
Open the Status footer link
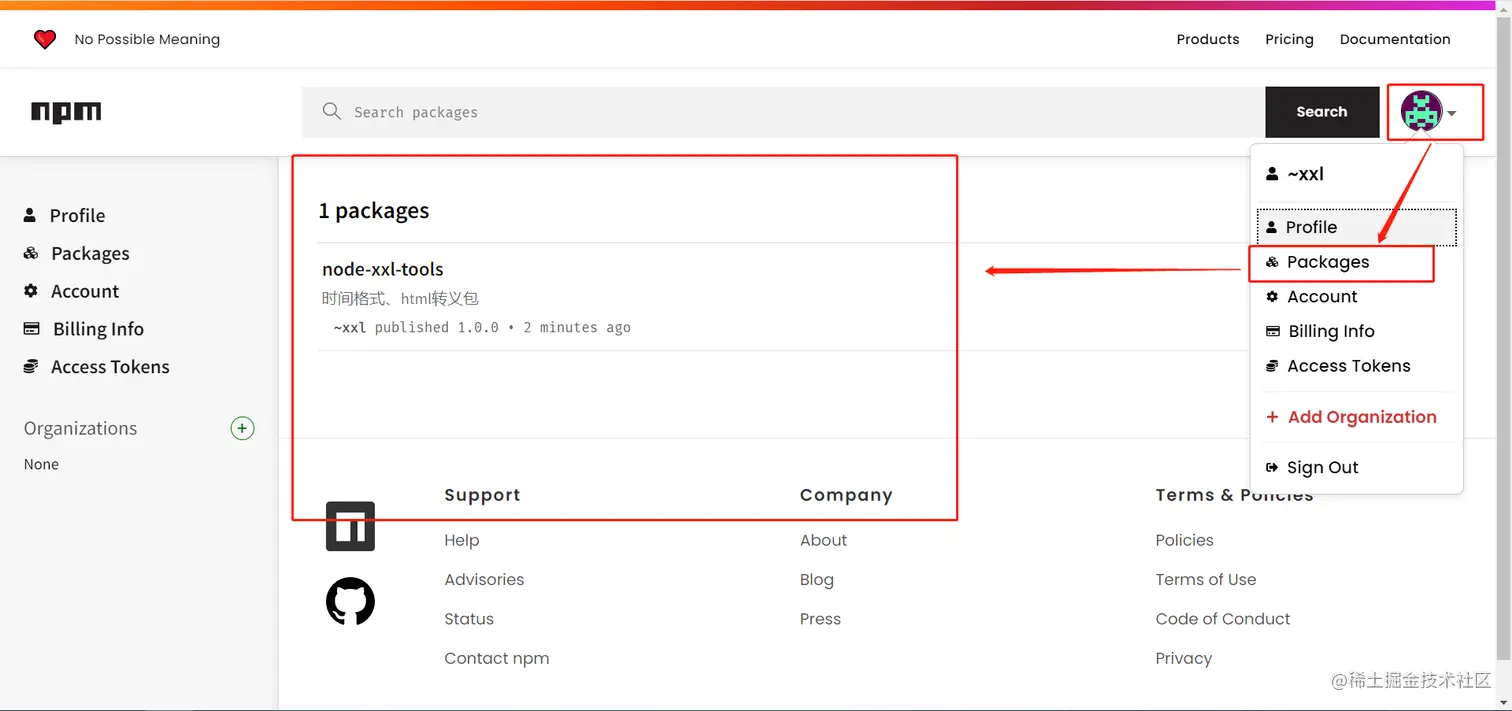point(469,619)
